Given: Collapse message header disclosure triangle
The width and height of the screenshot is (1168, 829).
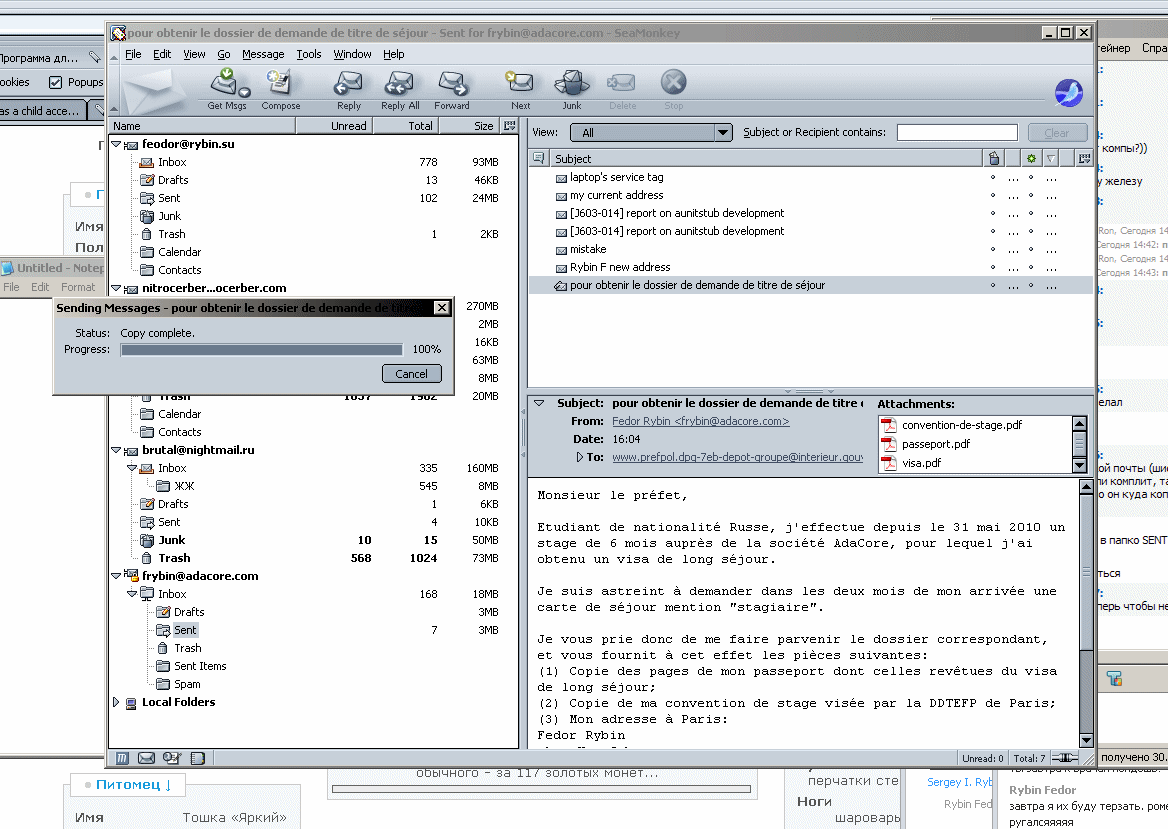Looking at the screenshot, I should tap(539, 403).
